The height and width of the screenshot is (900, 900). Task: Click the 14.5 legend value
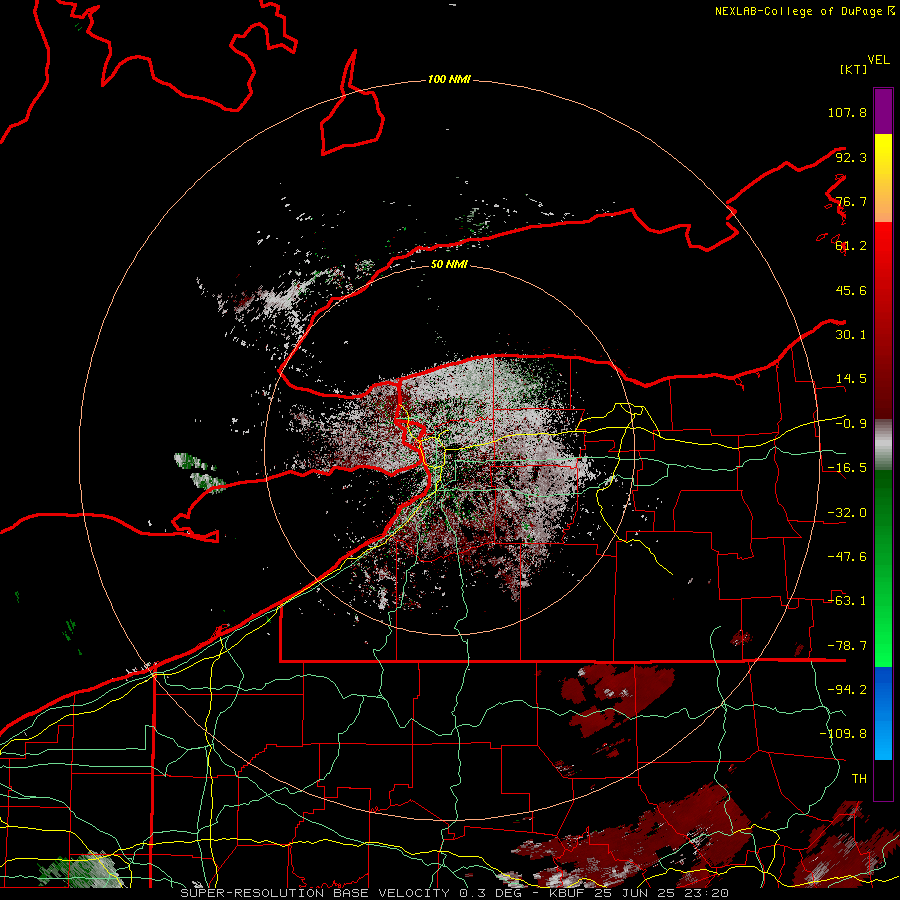point(851,379)
